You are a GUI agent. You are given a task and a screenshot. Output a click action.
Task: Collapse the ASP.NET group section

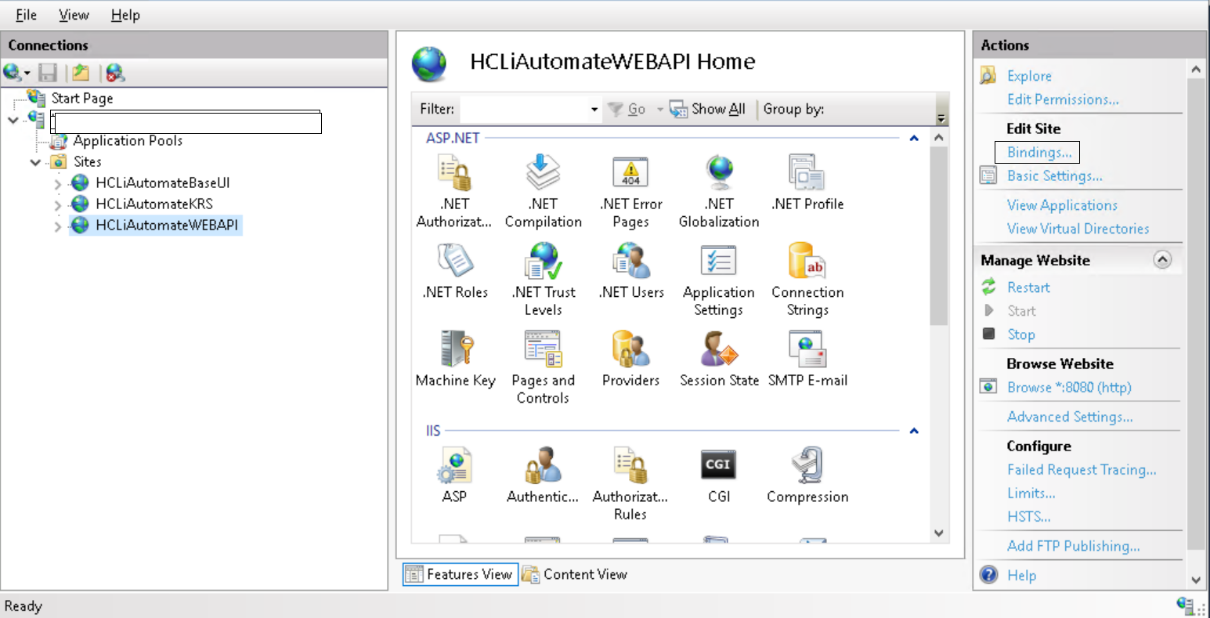(x=913, y=138)
